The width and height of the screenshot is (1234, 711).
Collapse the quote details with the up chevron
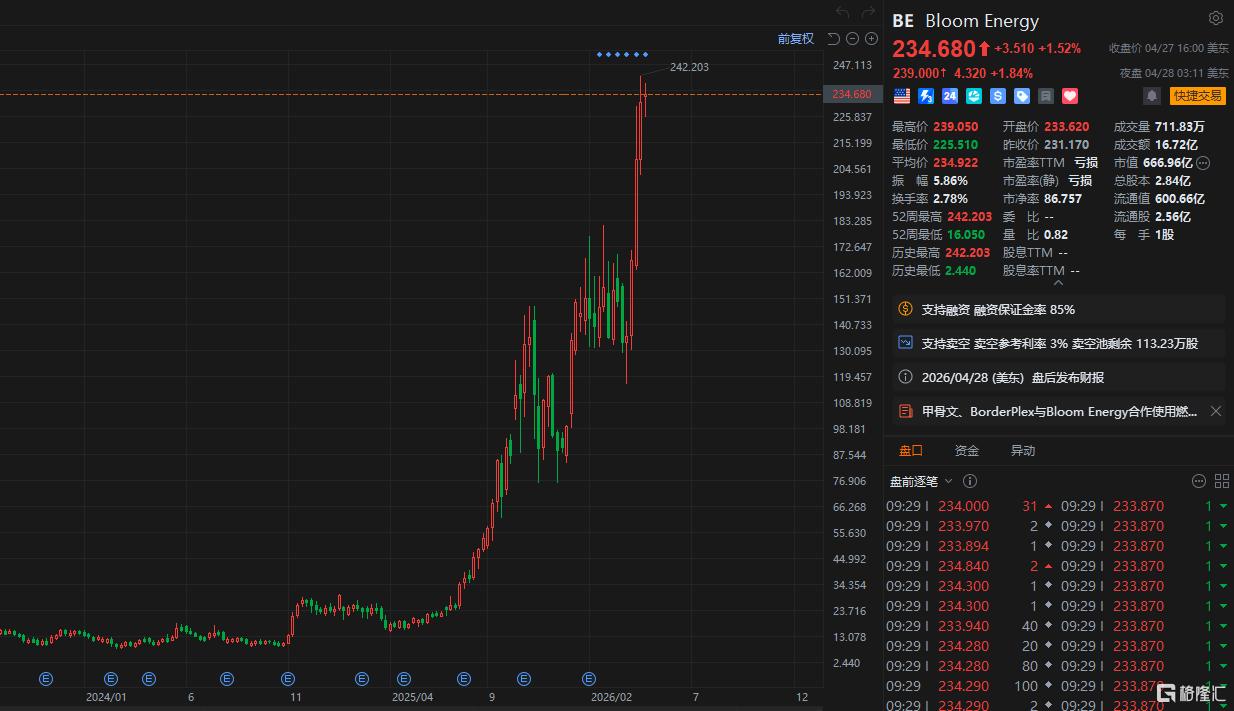[1058, 282]
